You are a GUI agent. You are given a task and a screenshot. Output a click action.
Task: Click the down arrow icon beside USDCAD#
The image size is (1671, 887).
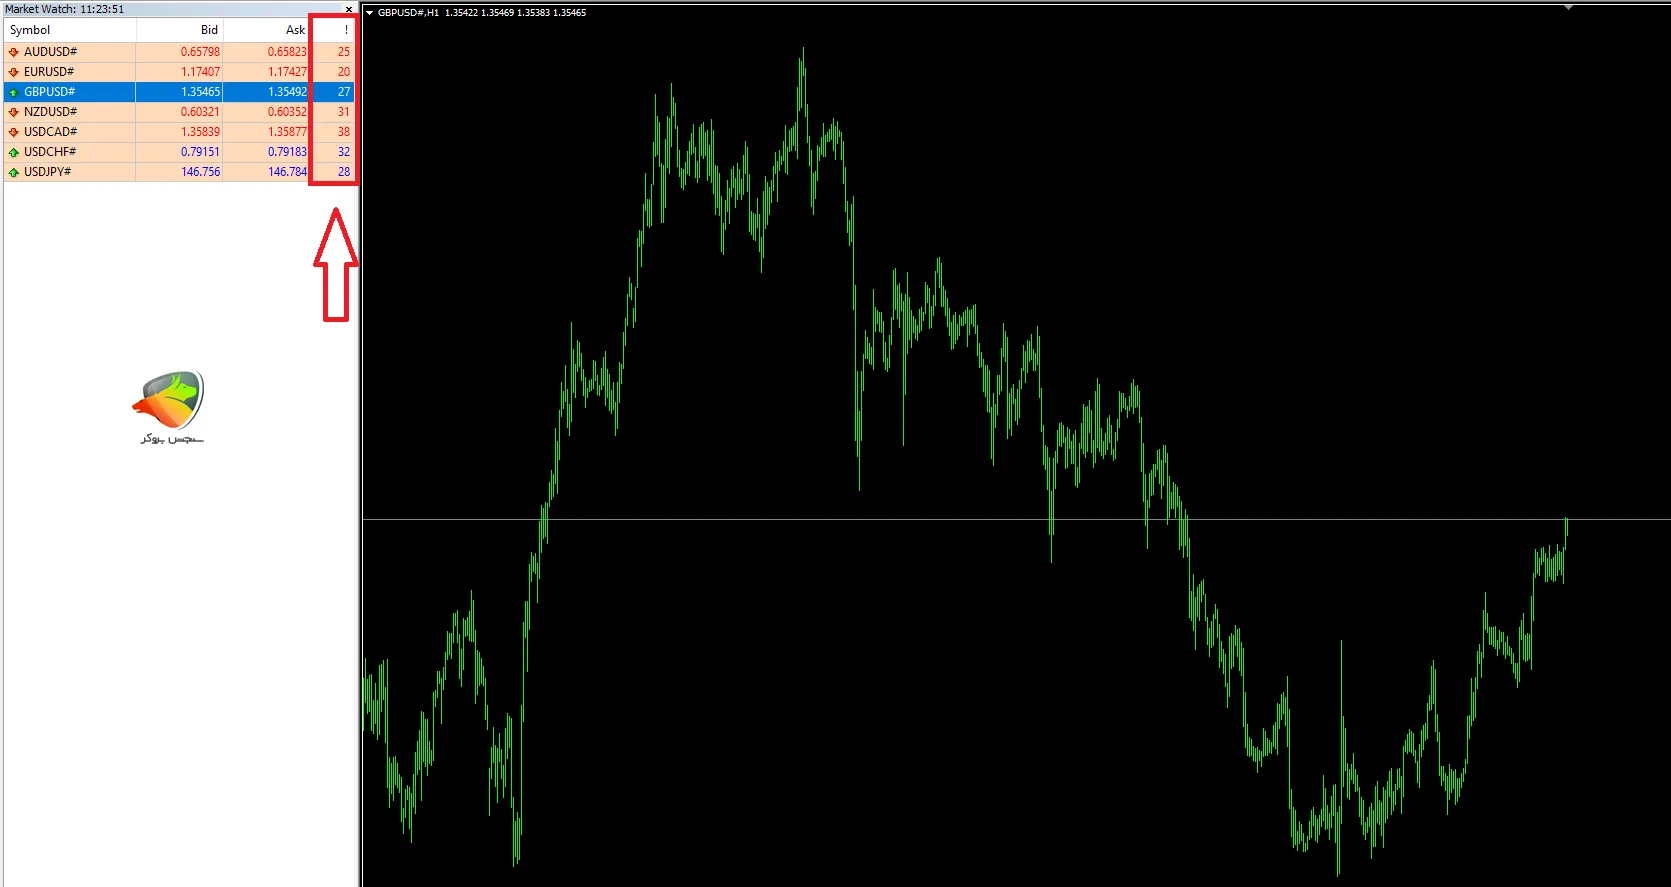click(13, 132)
